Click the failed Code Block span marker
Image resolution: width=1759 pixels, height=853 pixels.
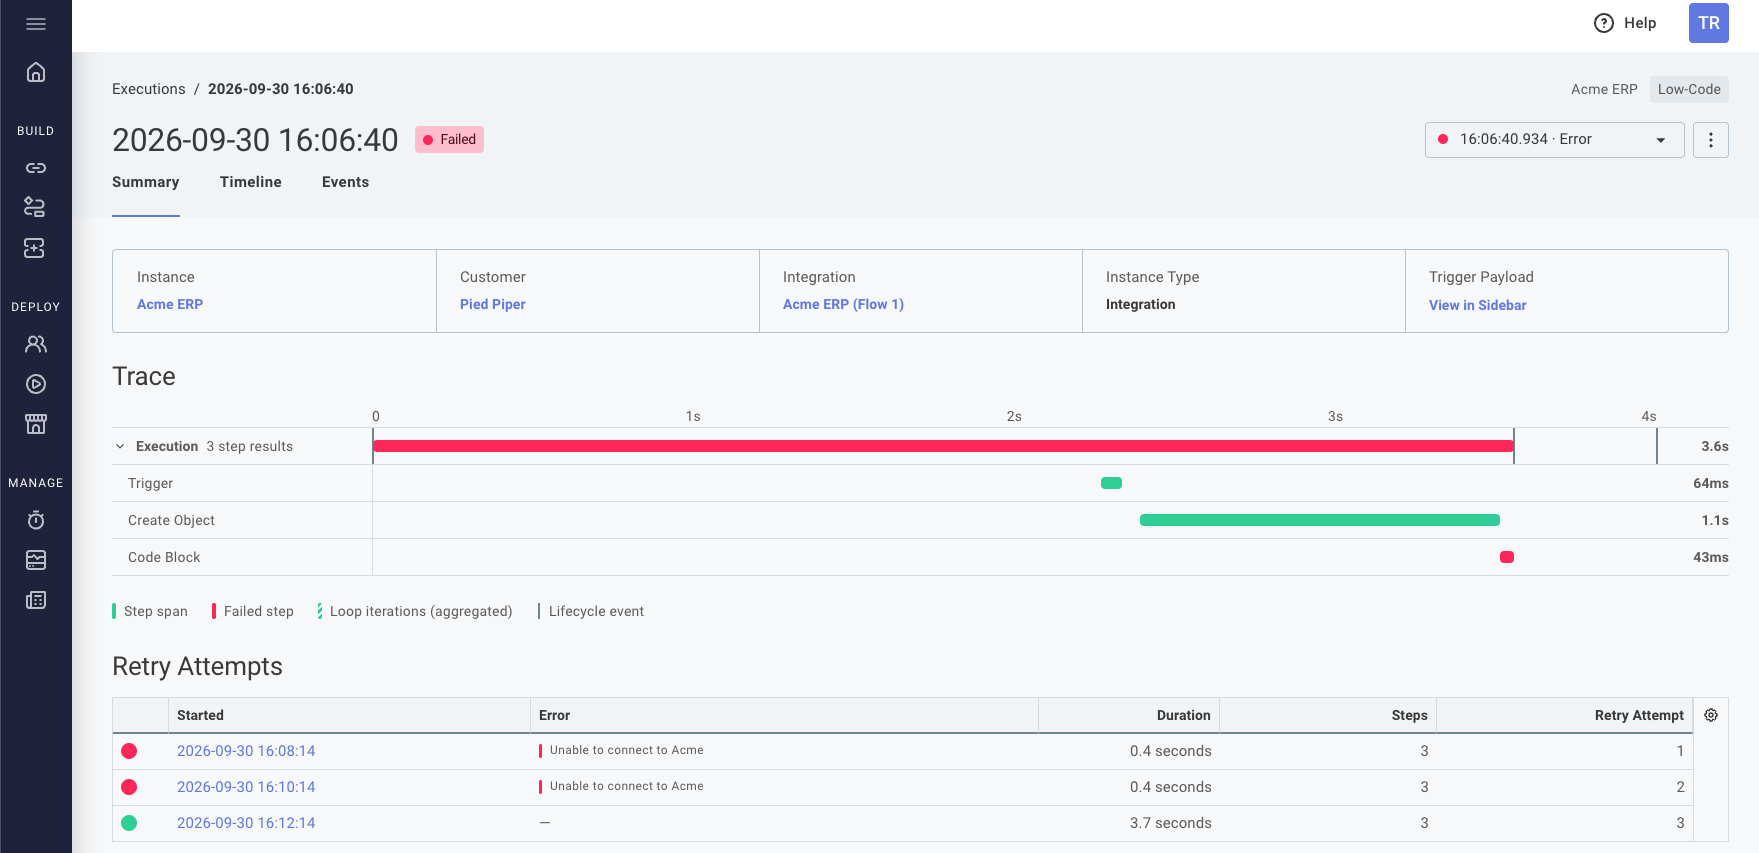tap(1507, 557)
